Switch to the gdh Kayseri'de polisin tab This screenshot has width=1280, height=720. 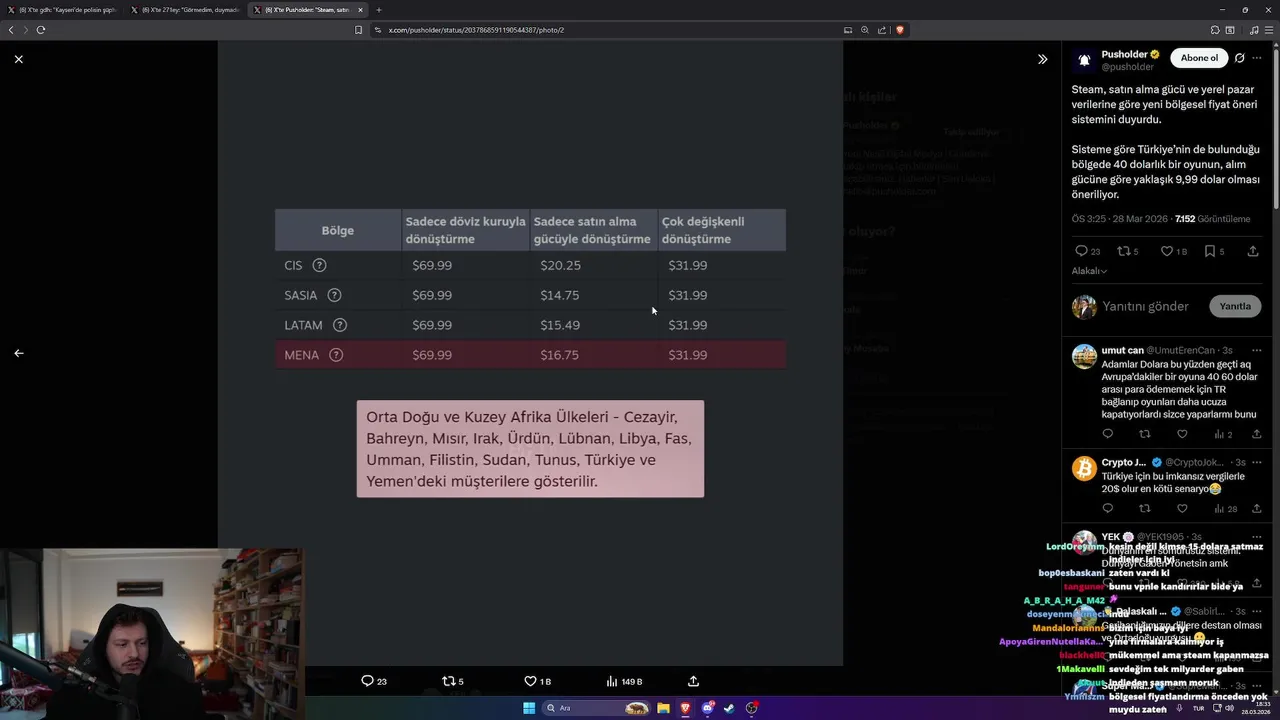pos(62,10)
